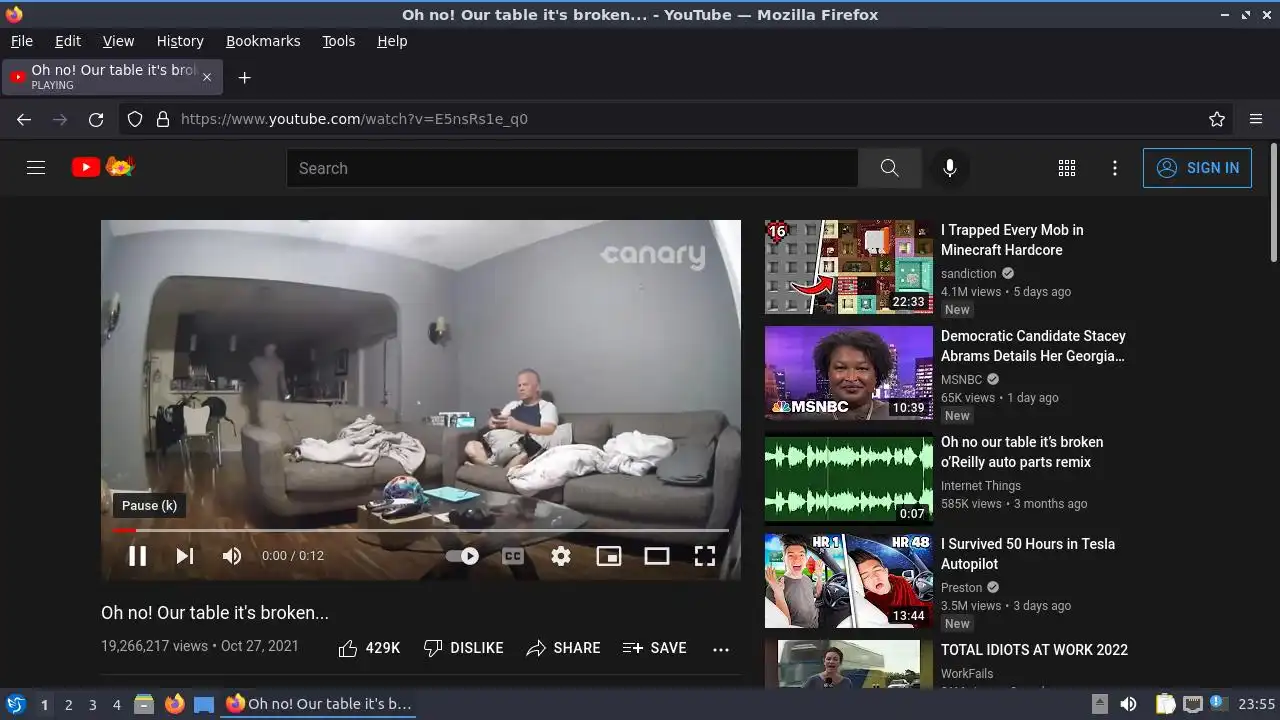1280x720 pixels.
Task: Click the taskbar clock showing 23:55
Action: [x=1258, y=704]
